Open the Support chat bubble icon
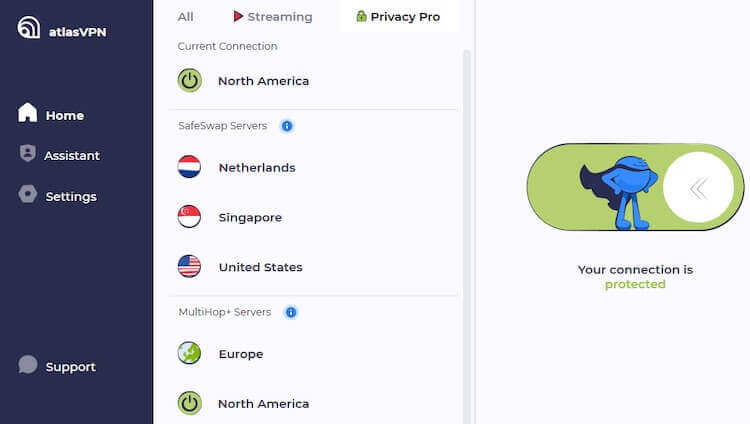The width and height of the screenshot is (750, 424). tap(28, 364)
